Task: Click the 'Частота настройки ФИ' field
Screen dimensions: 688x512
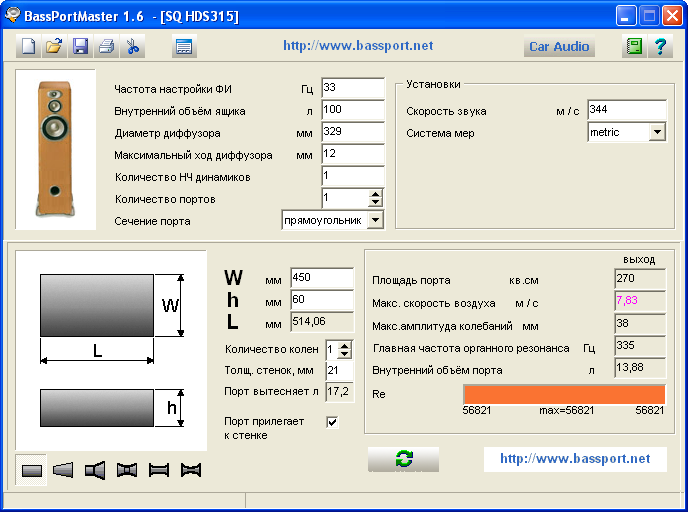Action: 353,87
